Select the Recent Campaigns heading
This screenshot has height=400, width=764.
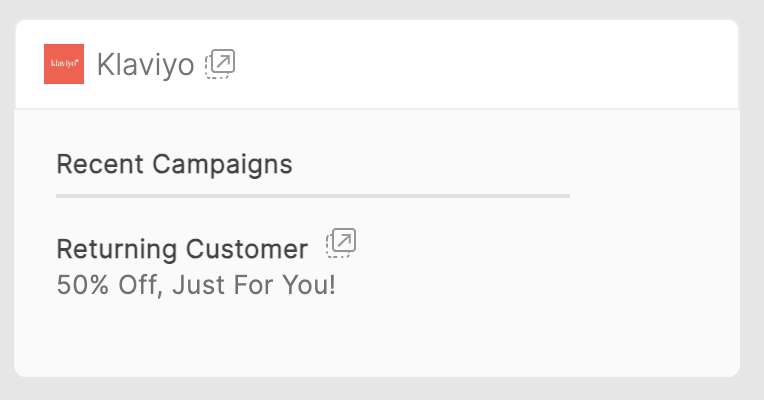[x=174, y=164]
